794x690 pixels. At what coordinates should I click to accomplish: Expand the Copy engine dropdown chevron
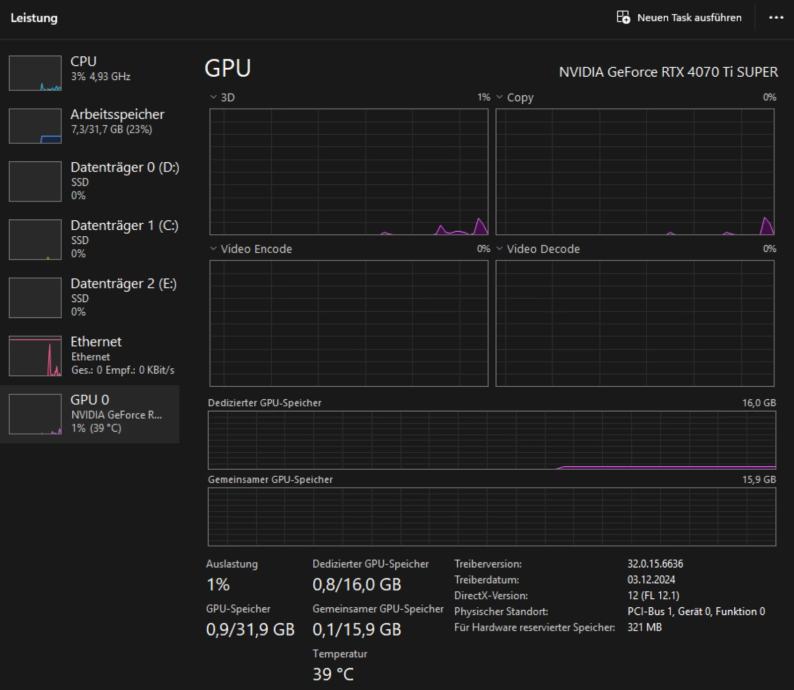click(499, 97)
